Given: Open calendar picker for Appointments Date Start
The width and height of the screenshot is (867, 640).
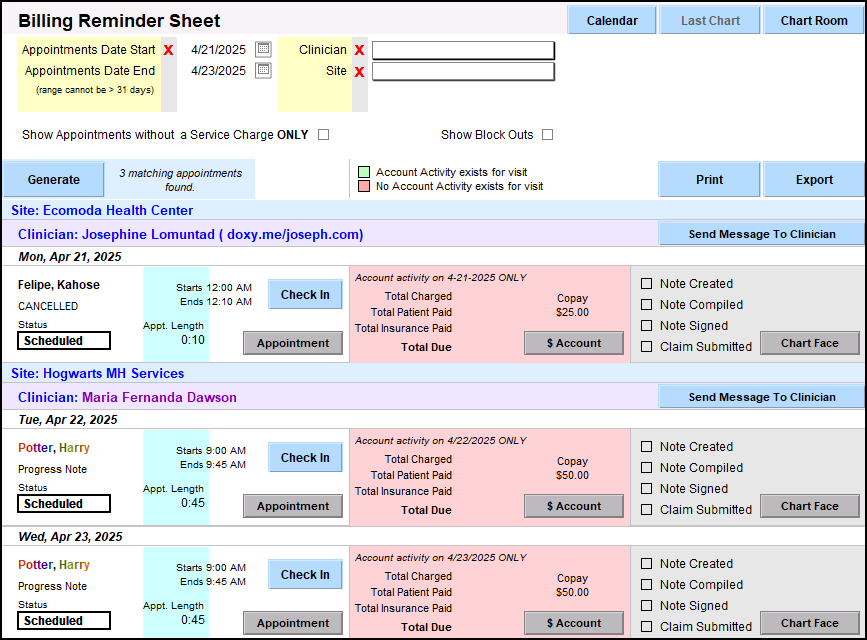Looking at the screenshot, I should point(263,49).
